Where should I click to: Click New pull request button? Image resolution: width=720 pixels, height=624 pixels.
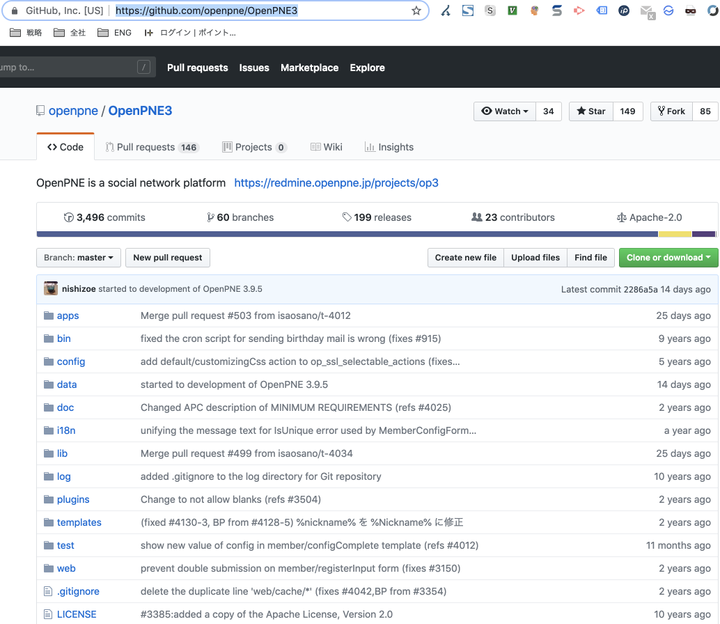[x=168, y=258]
